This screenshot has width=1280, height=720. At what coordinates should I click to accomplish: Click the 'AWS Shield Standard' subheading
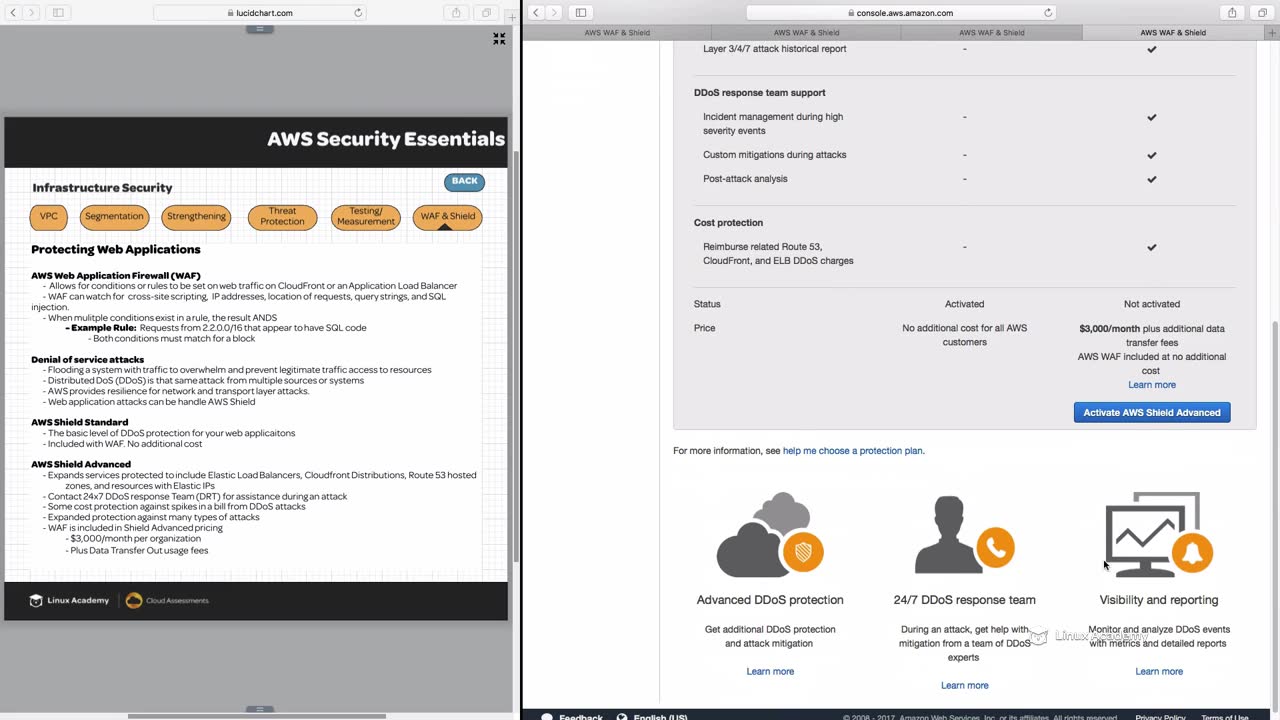tap(80, 422)
